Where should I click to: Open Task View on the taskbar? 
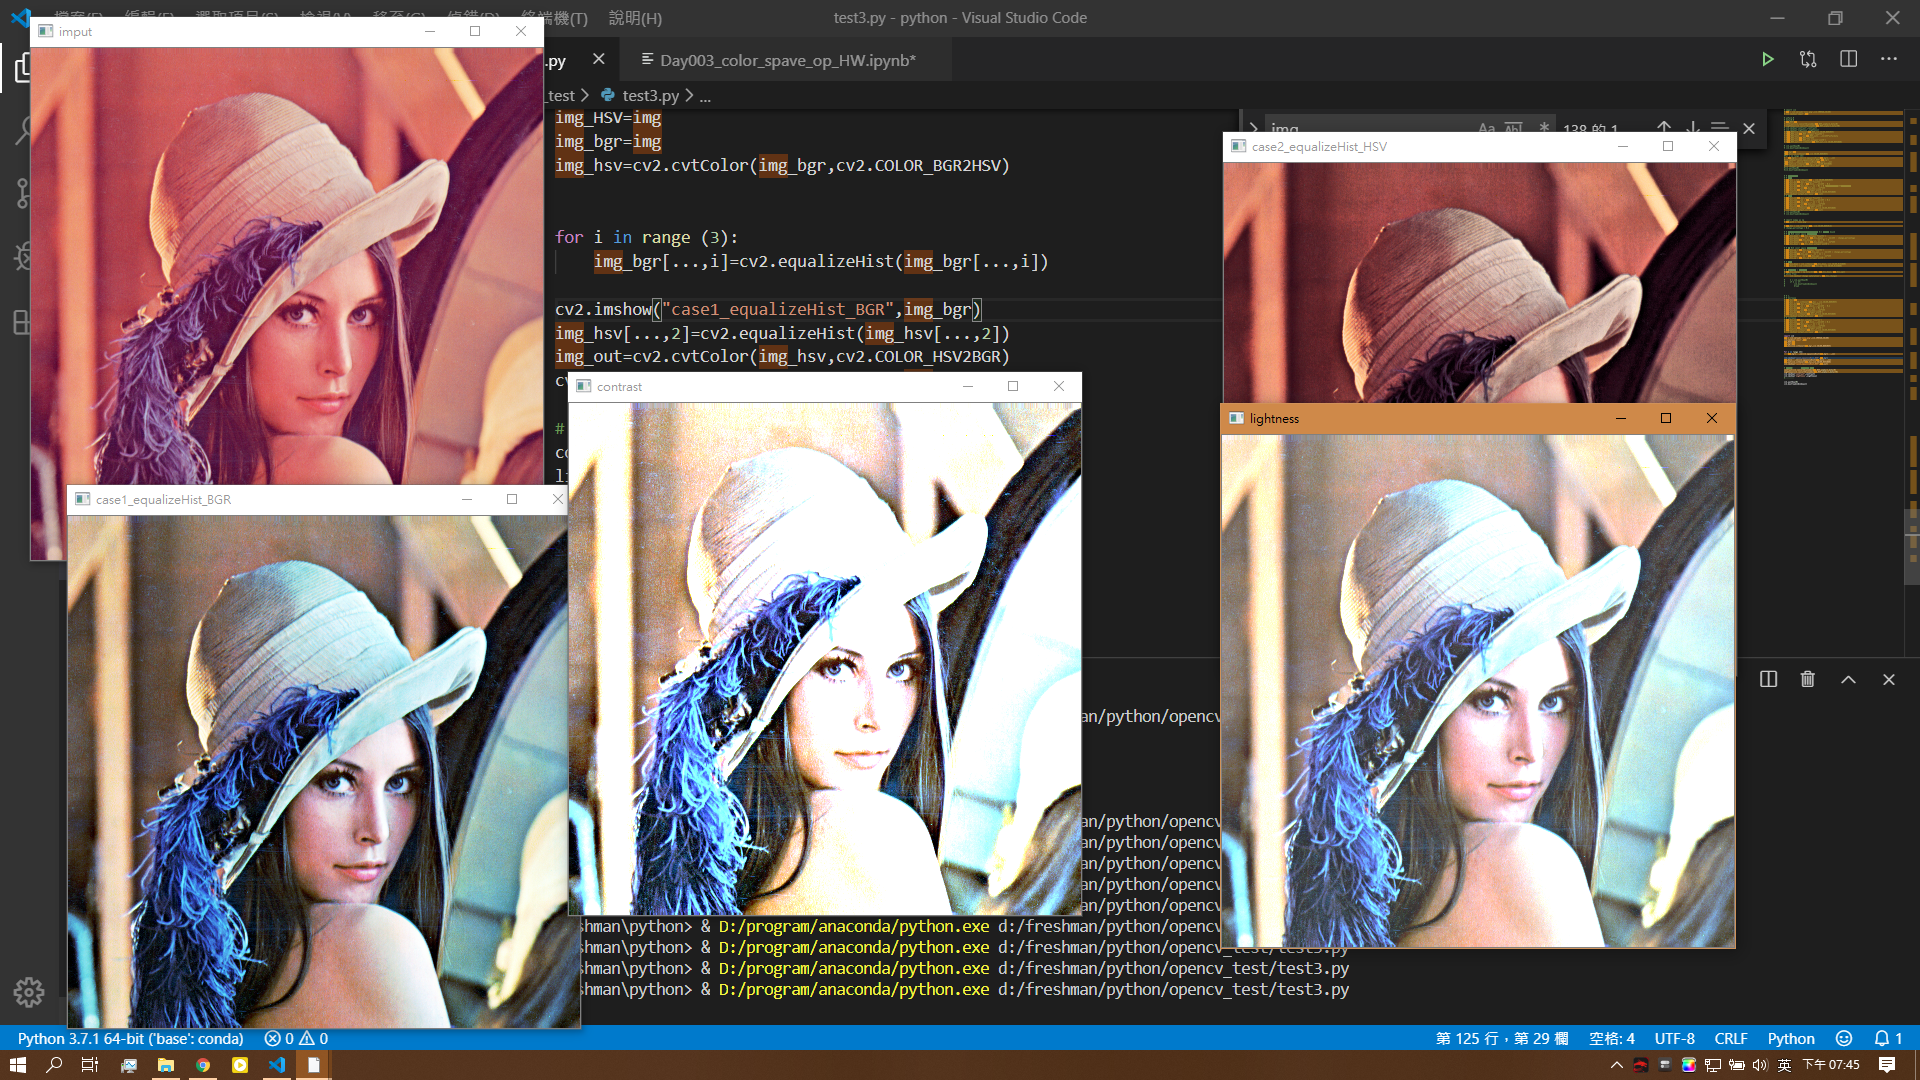point(90,1065)
